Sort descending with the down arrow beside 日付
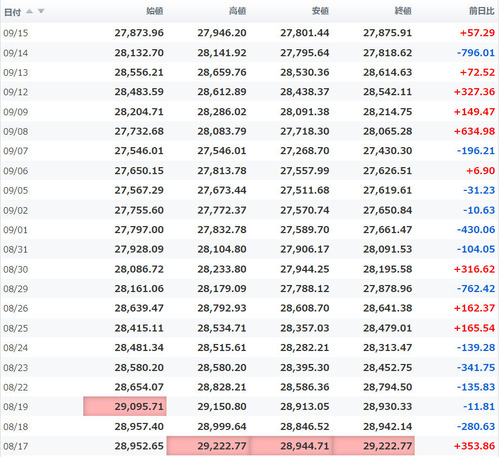This screenshot has width=499, height=457. 41,11
